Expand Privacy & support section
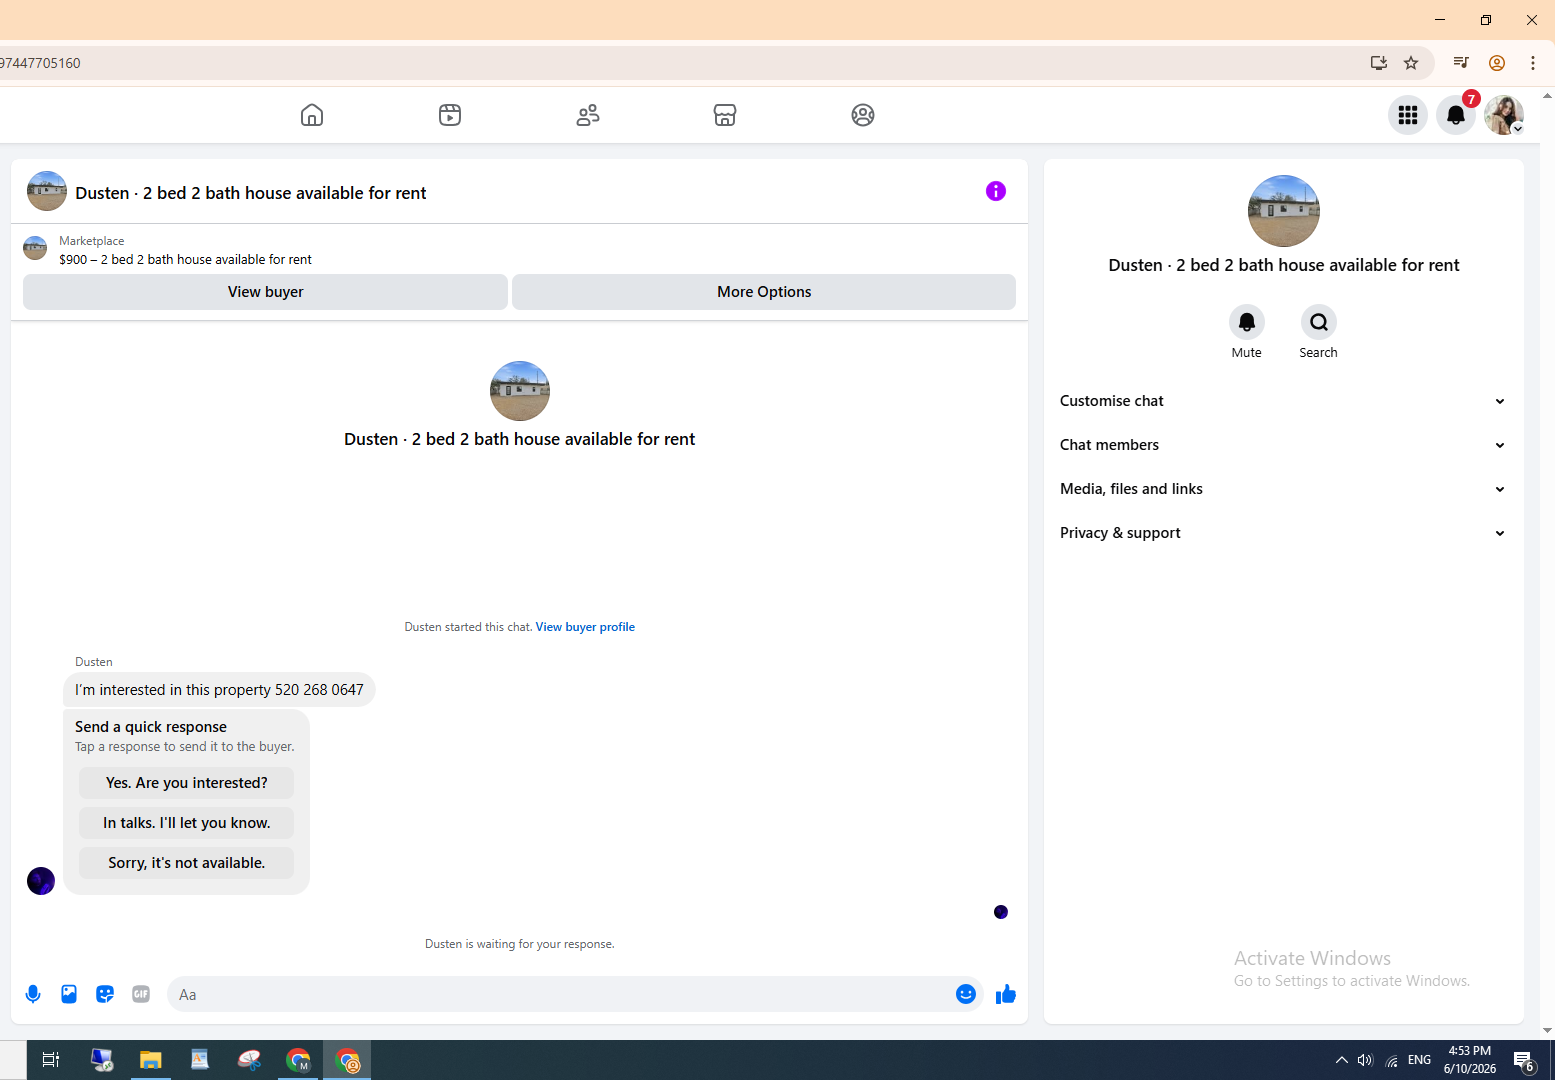This screenshot has width=1555, height=1080. [1284, 533]
